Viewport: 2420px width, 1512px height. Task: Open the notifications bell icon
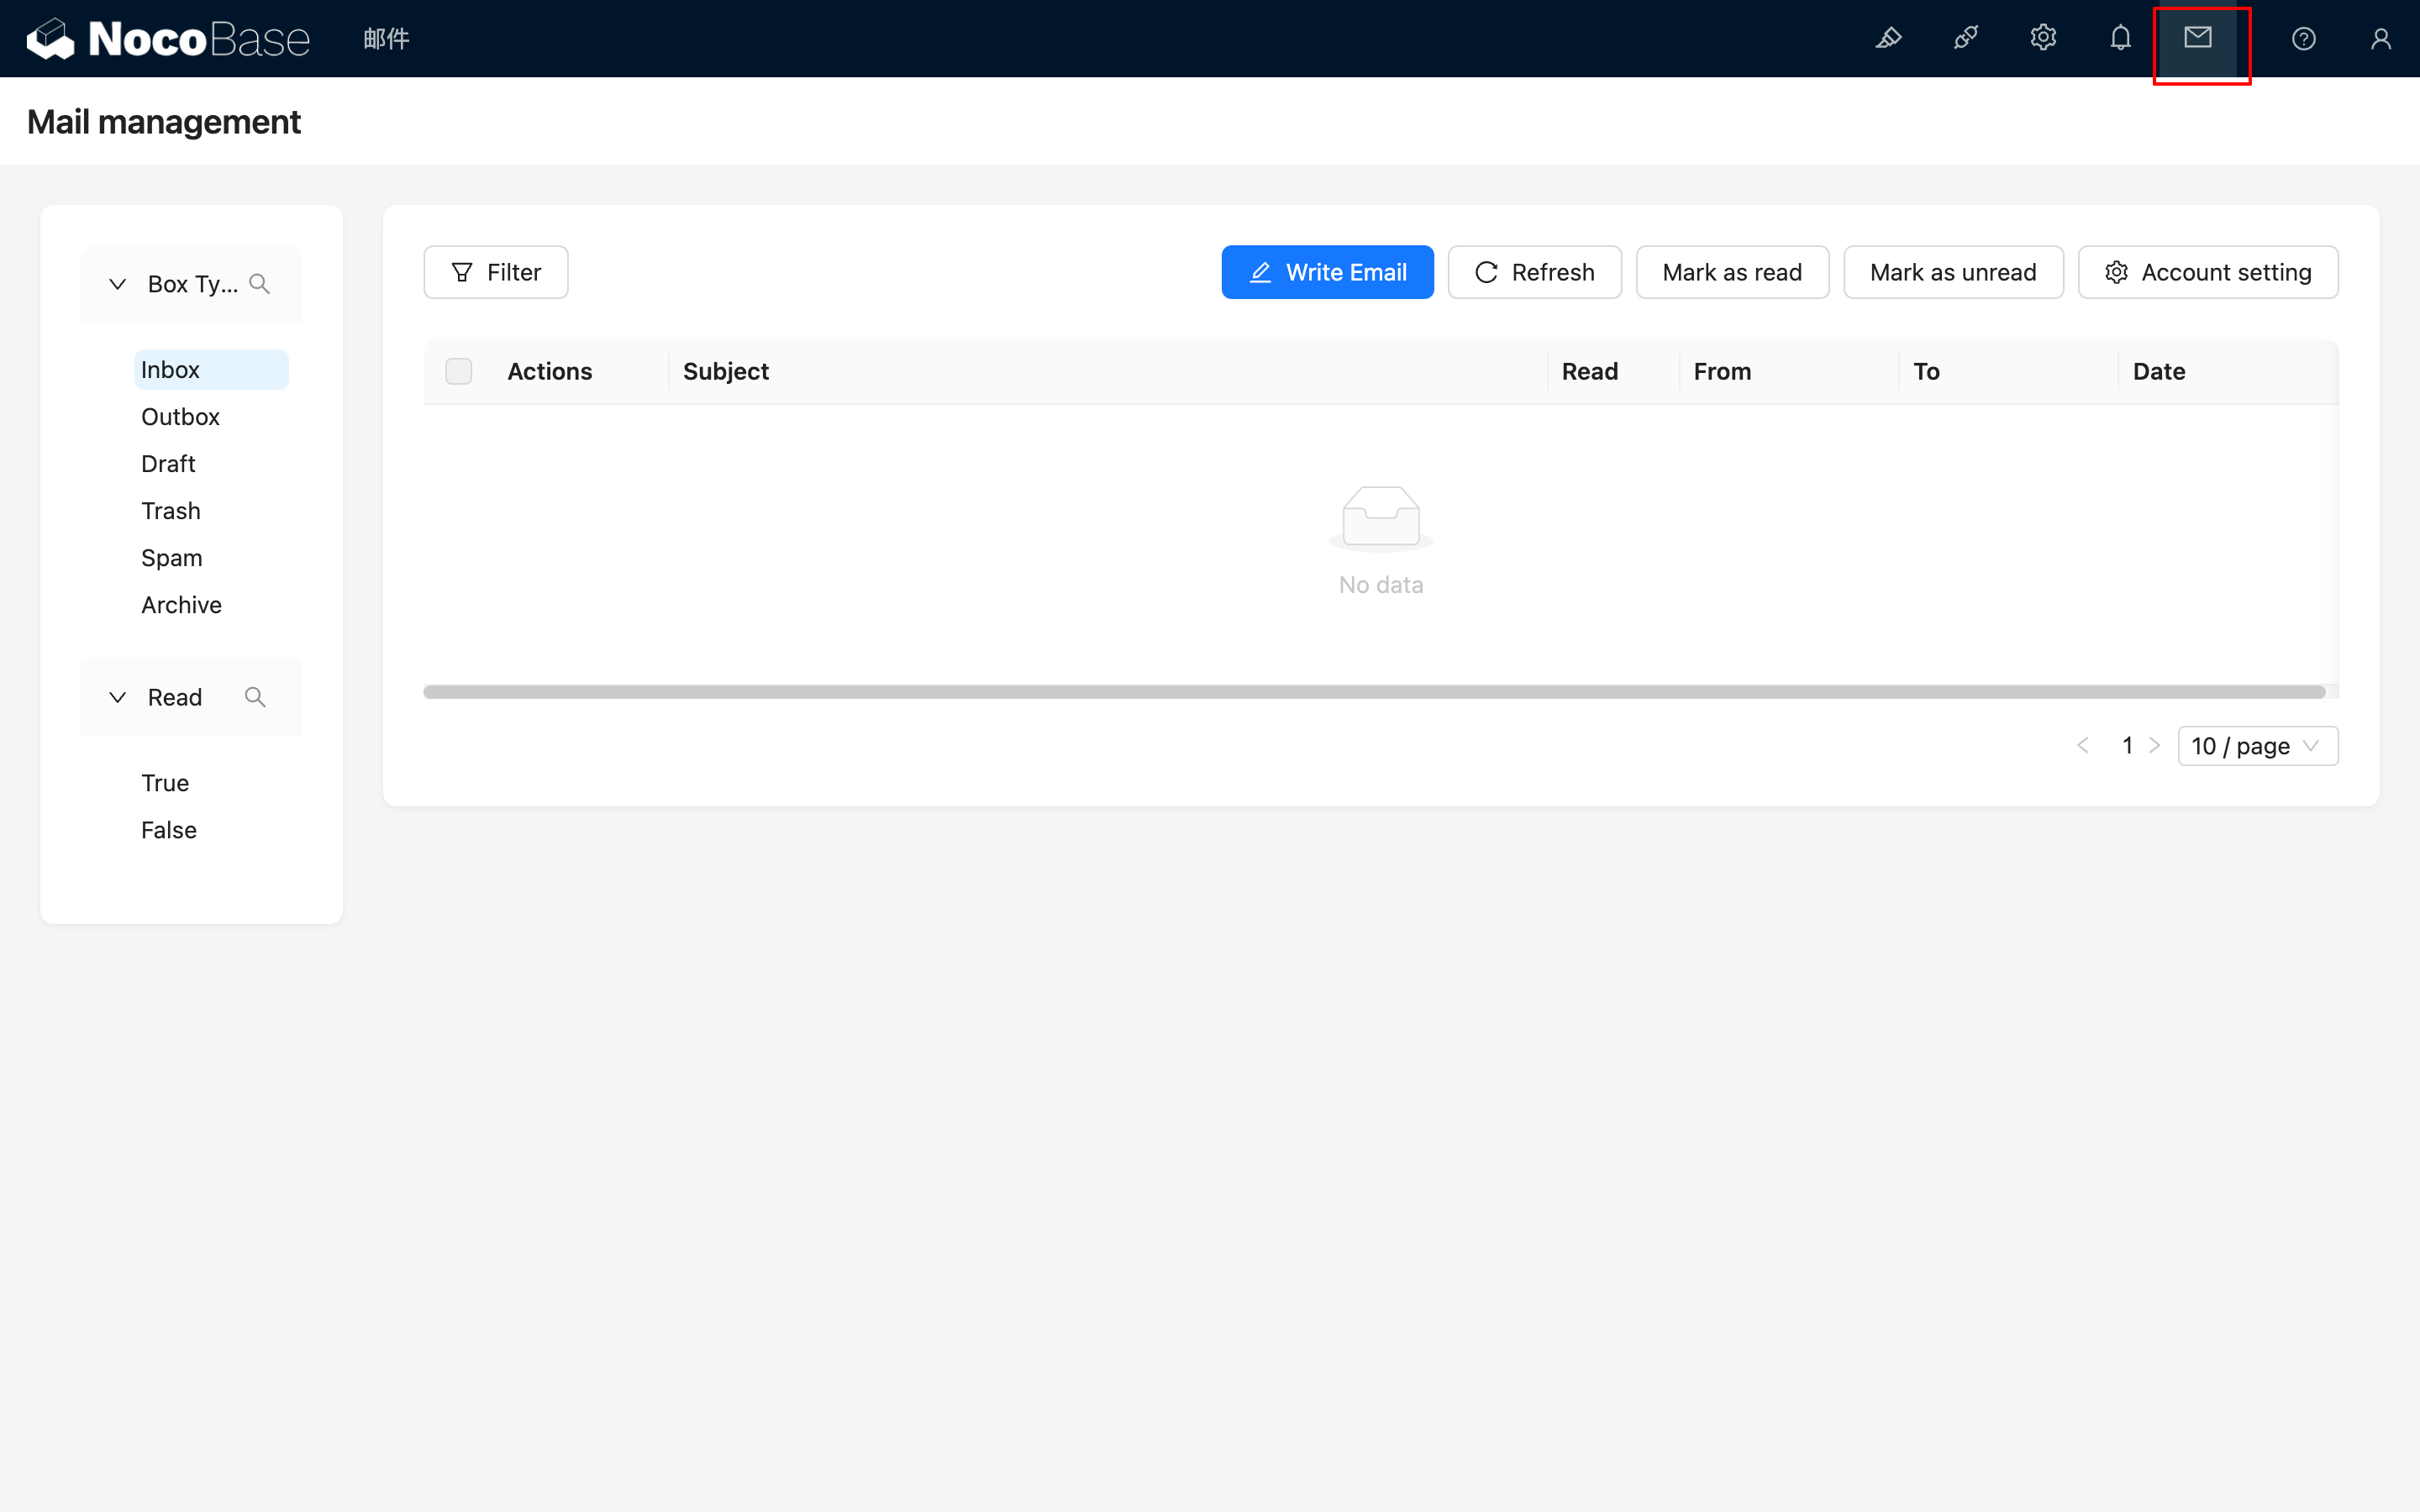[x=2120, y=38]
